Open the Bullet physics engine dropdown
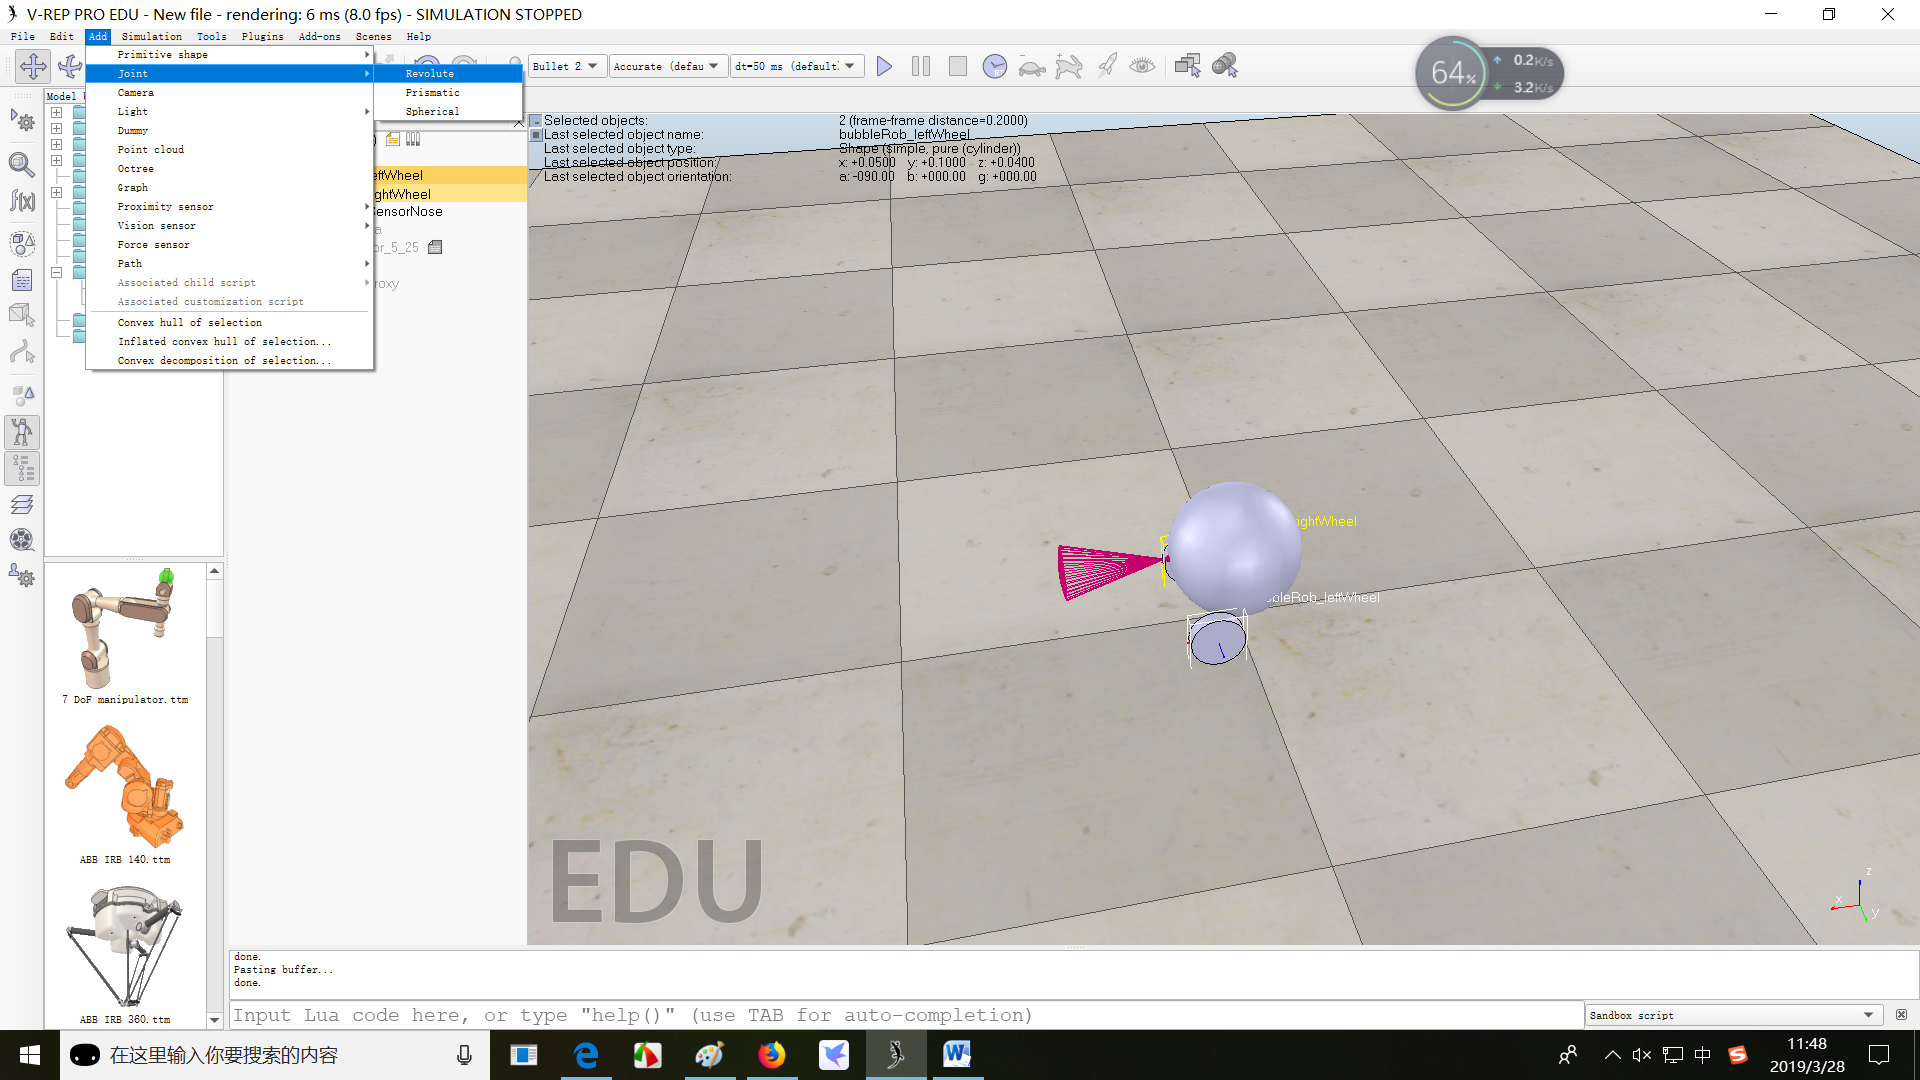 (x=566, y=66)
